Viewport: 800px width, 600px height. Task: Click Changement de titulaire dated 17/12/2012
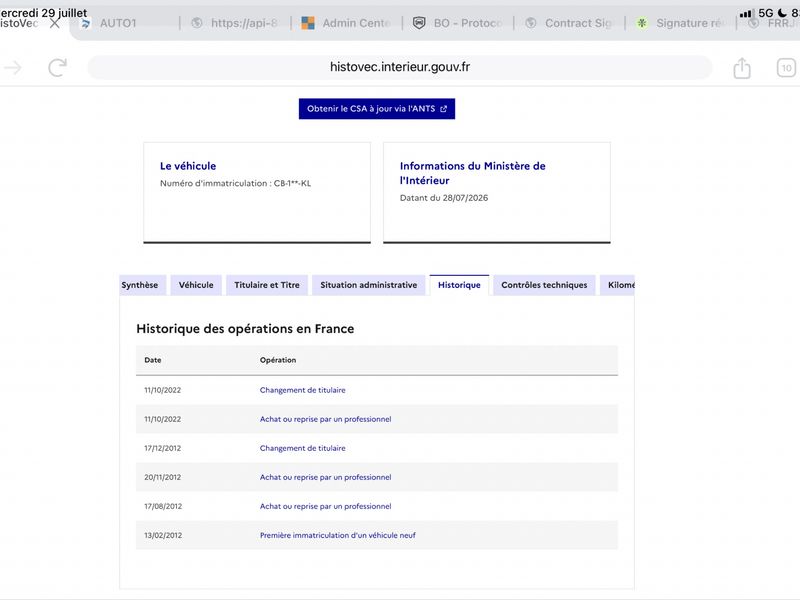point(303,448)
